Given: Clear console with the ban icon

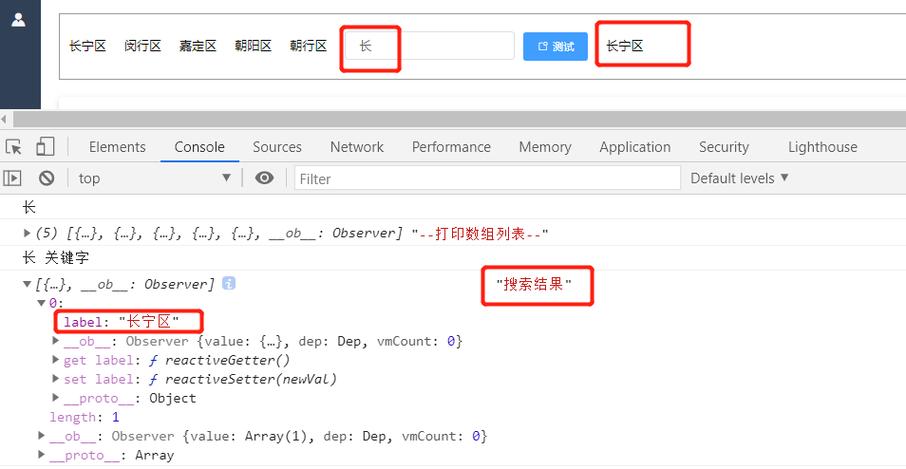Looking at the screenshot, I should click(47, 178).
